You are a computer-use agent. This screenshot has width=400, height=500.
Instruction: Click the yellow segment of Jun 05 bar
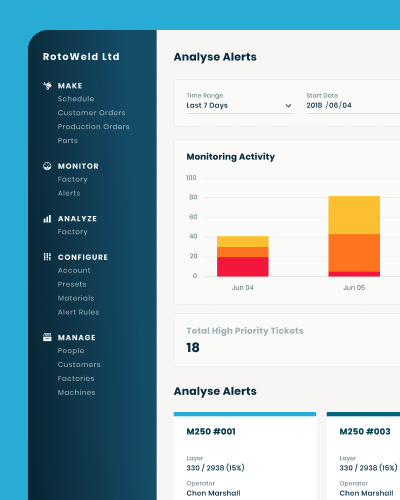point(354,215)
